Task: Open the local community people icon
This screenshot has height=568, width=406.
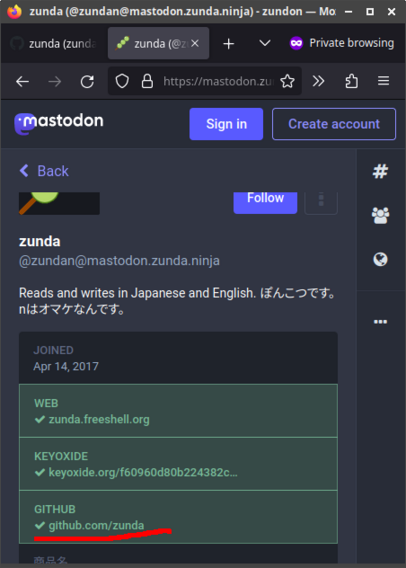Action: (380, 216)
